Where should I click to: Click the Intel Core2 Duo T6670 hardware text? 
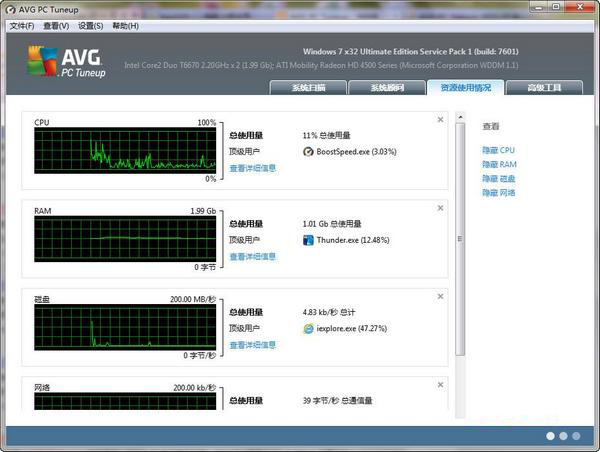click(321, 65)
